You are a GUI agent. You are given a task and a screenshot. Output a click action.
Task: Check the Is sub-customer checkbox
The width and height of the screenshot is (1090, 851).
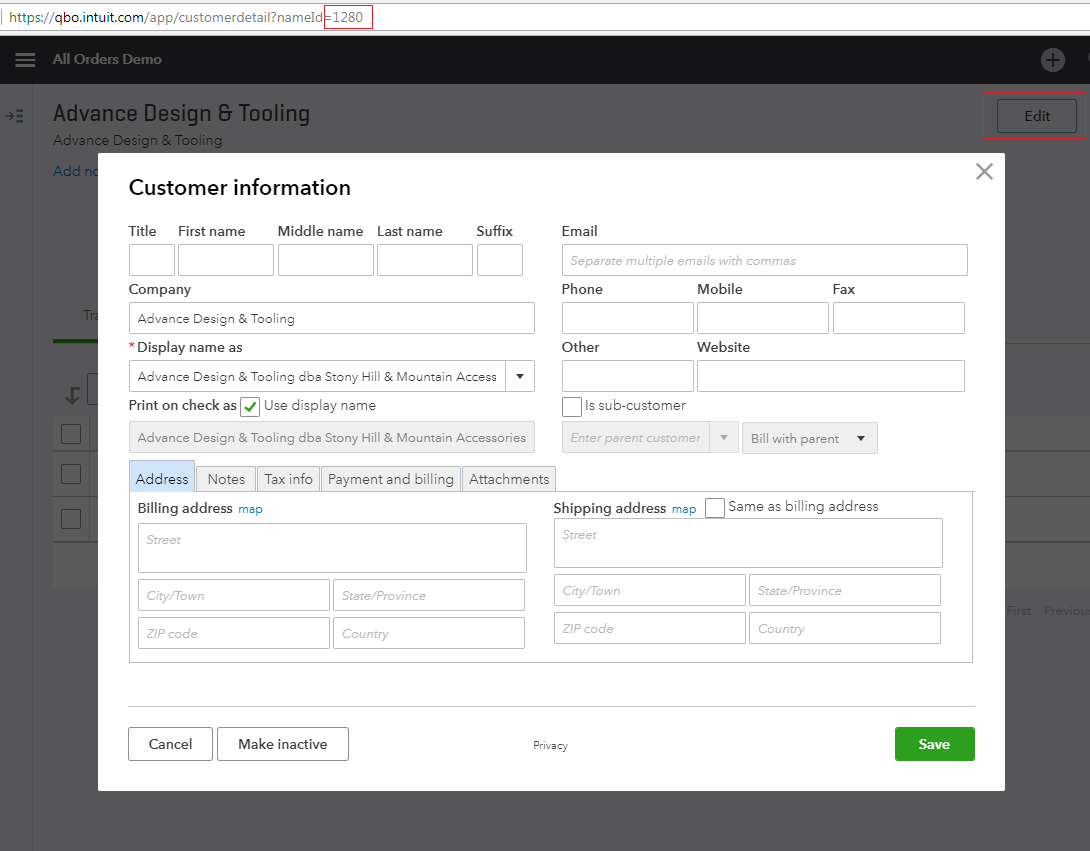(572, 406)
